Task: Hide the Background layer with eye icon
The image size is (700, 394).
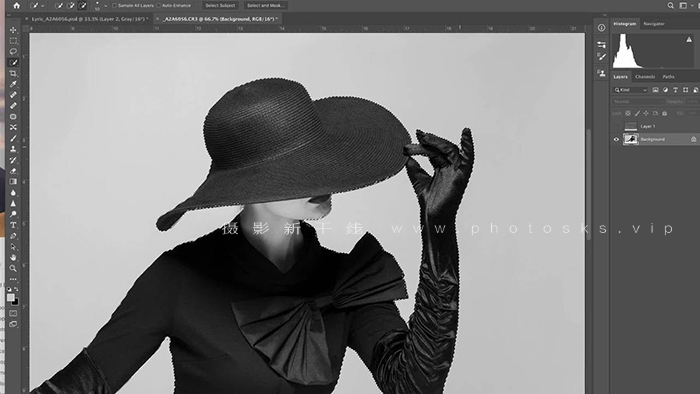Action: coord(617,139)
